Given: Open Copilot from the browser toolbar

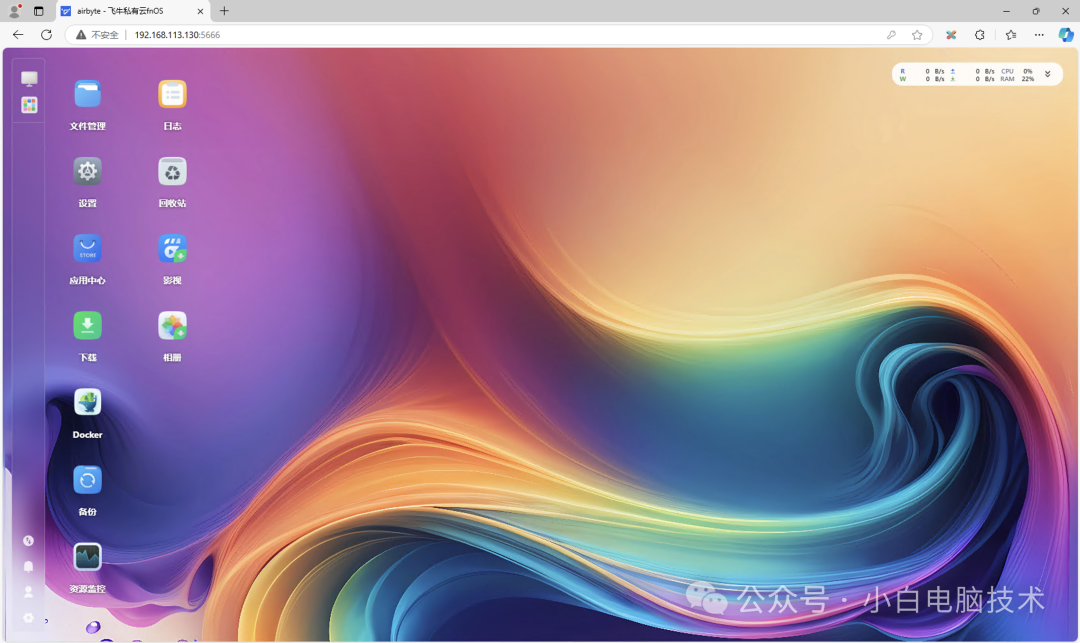Looking at the screenshot, I should (x=1066, y=34).
